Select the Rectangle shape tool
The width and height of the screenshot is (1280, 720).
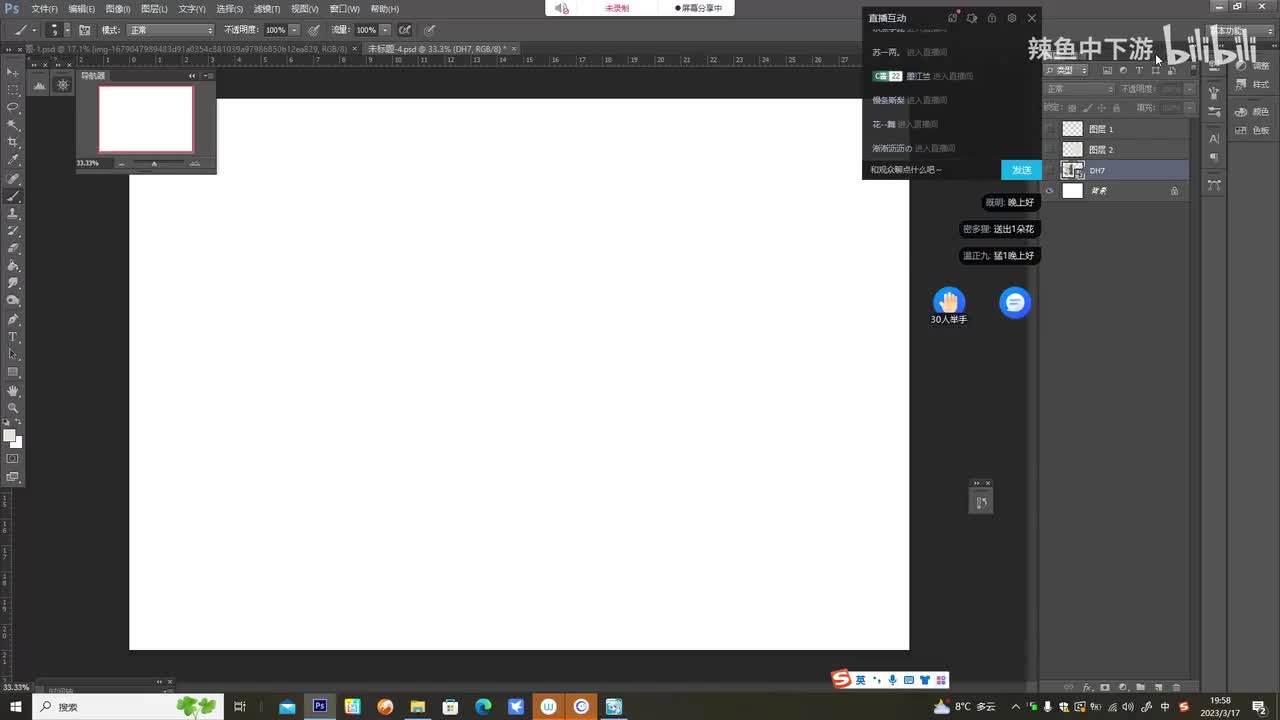click(13, 372)
